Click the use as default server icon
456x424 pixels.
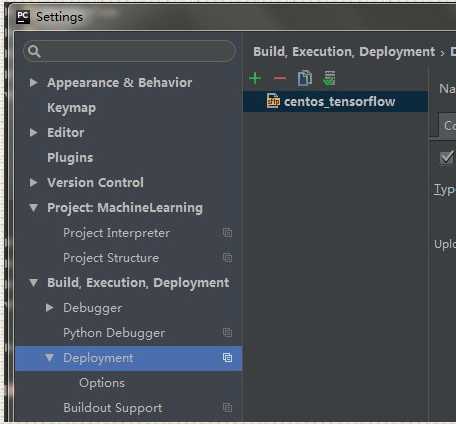tap(329, 78)
